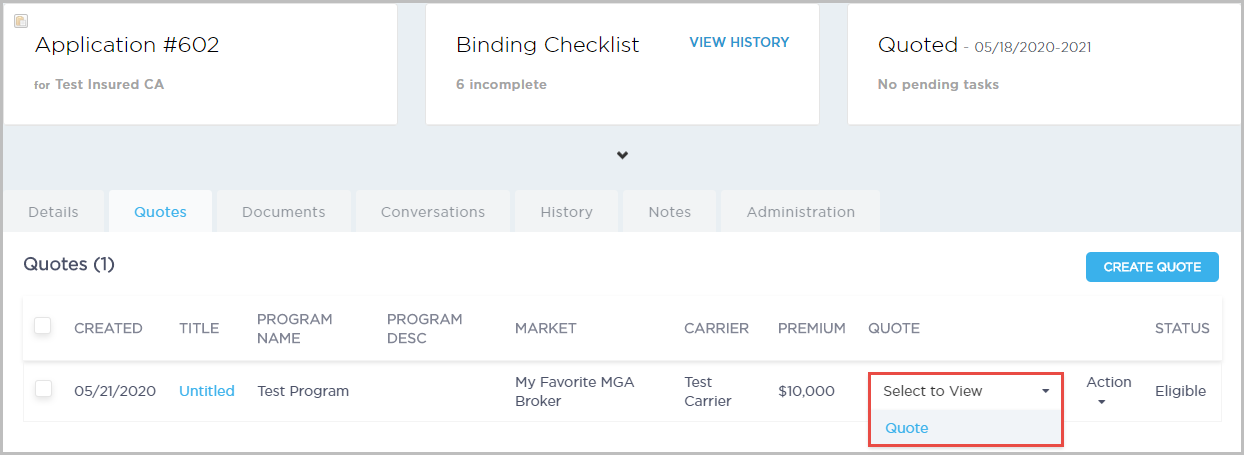
Task: Open VIEW HISTORY link in Binding Checklist
Action: (739, 43)
